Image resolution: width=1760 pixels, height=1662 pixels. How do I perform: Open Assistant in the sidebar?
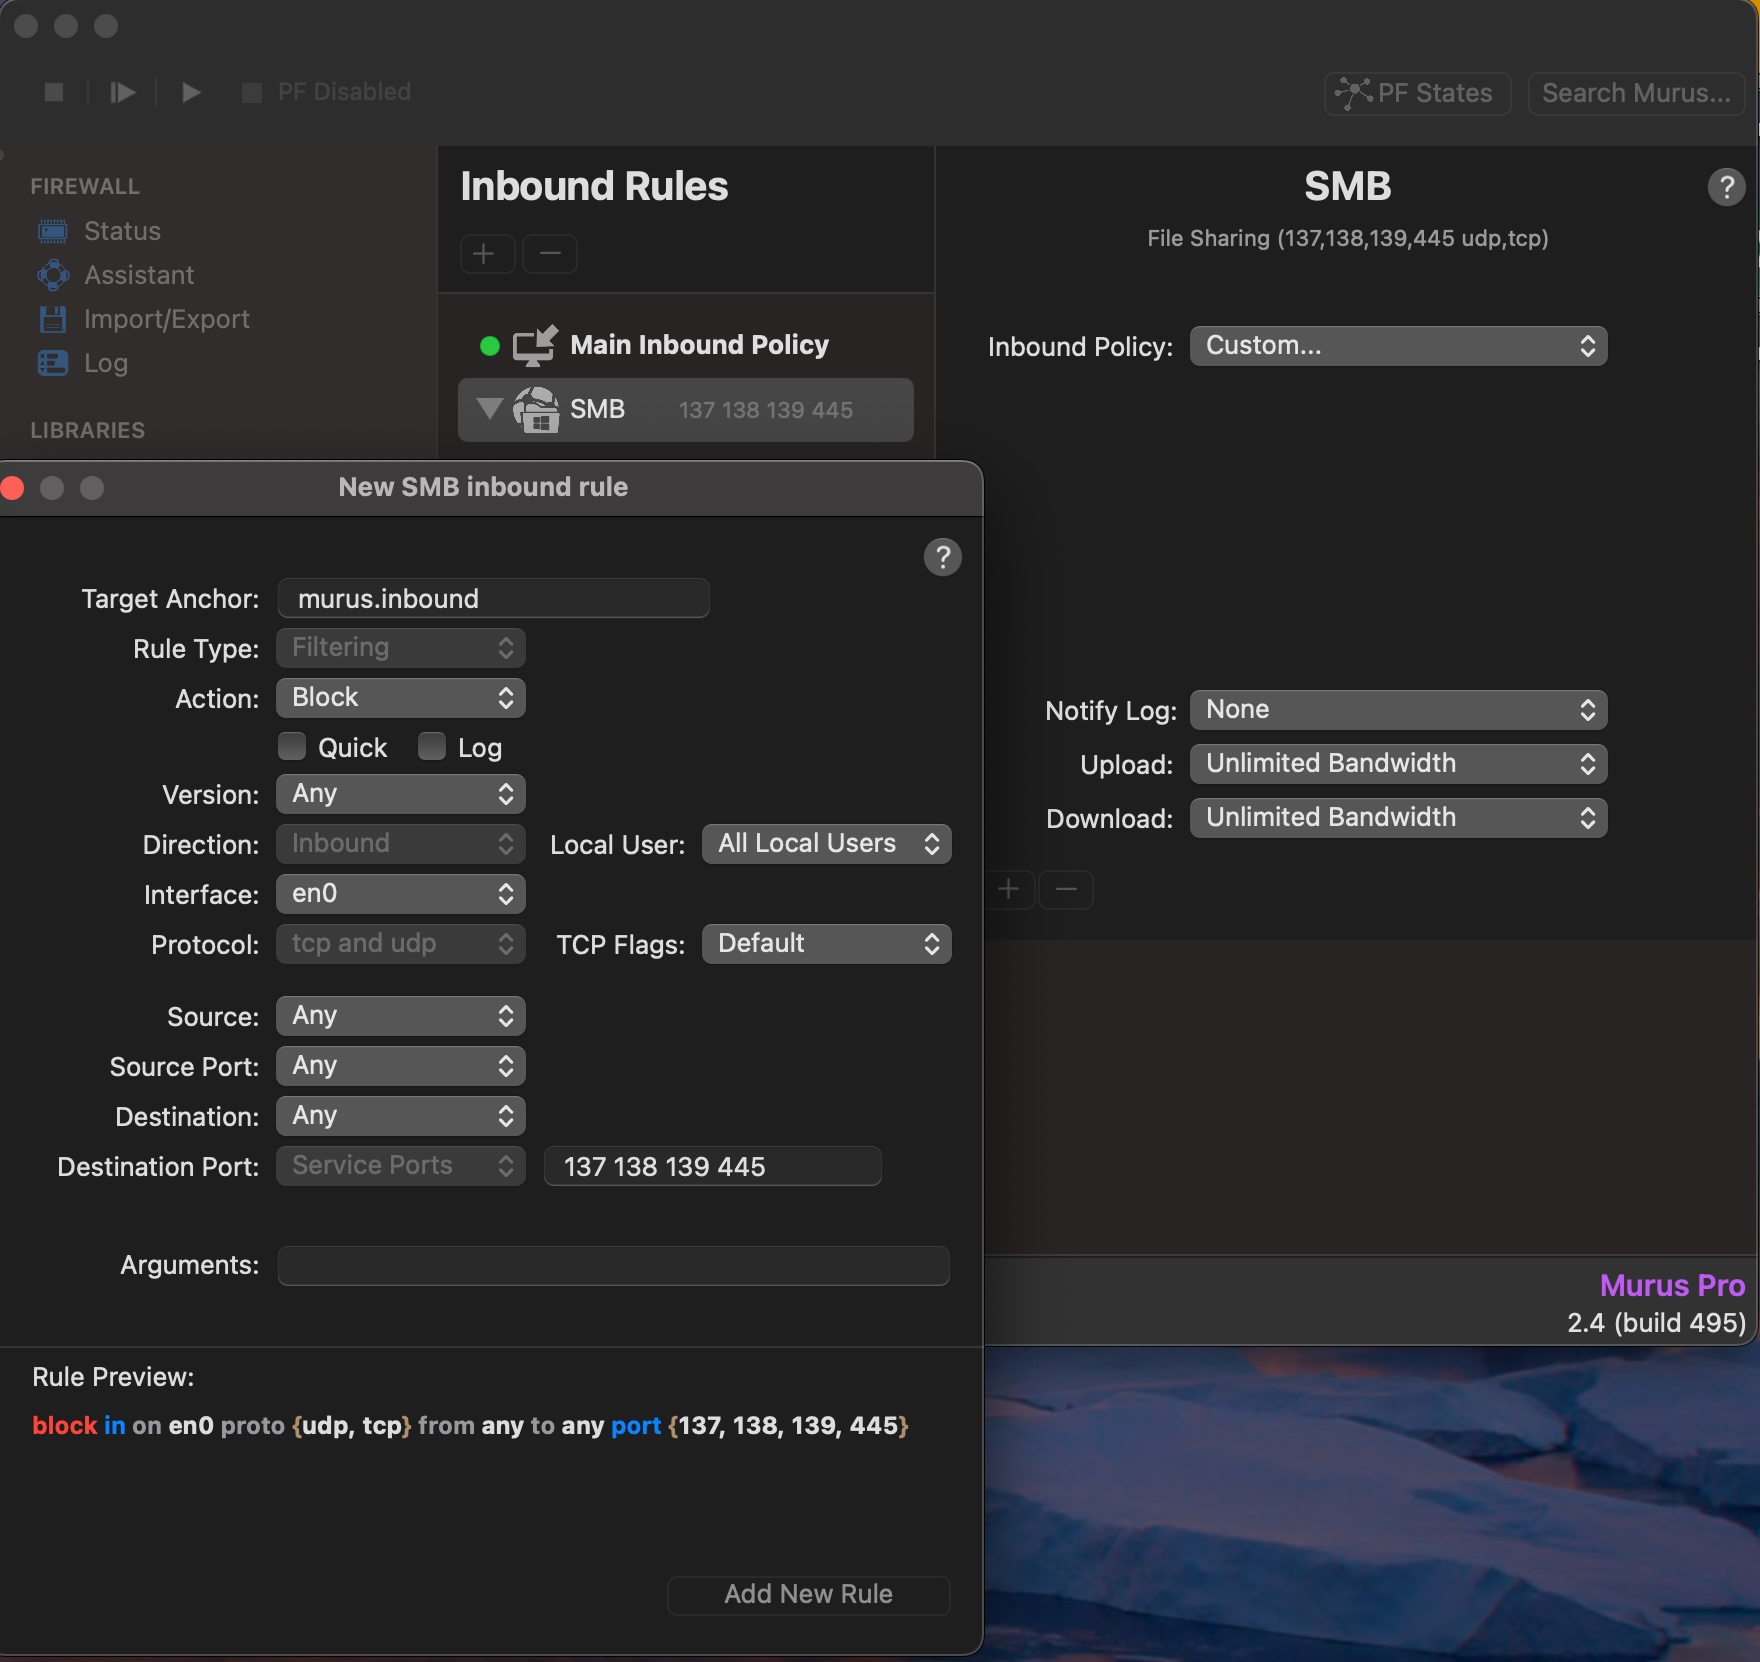(139, 275)
